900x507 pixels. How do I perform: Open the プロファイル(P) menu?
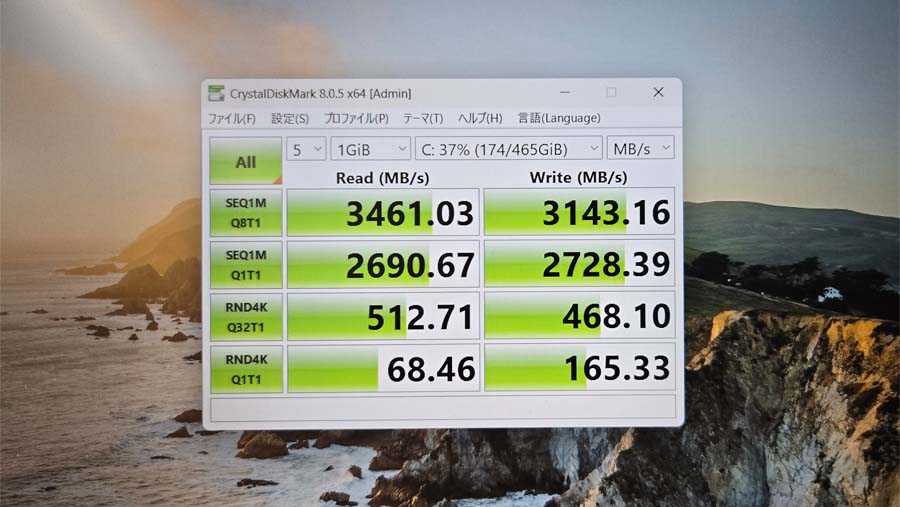[356, 118]
